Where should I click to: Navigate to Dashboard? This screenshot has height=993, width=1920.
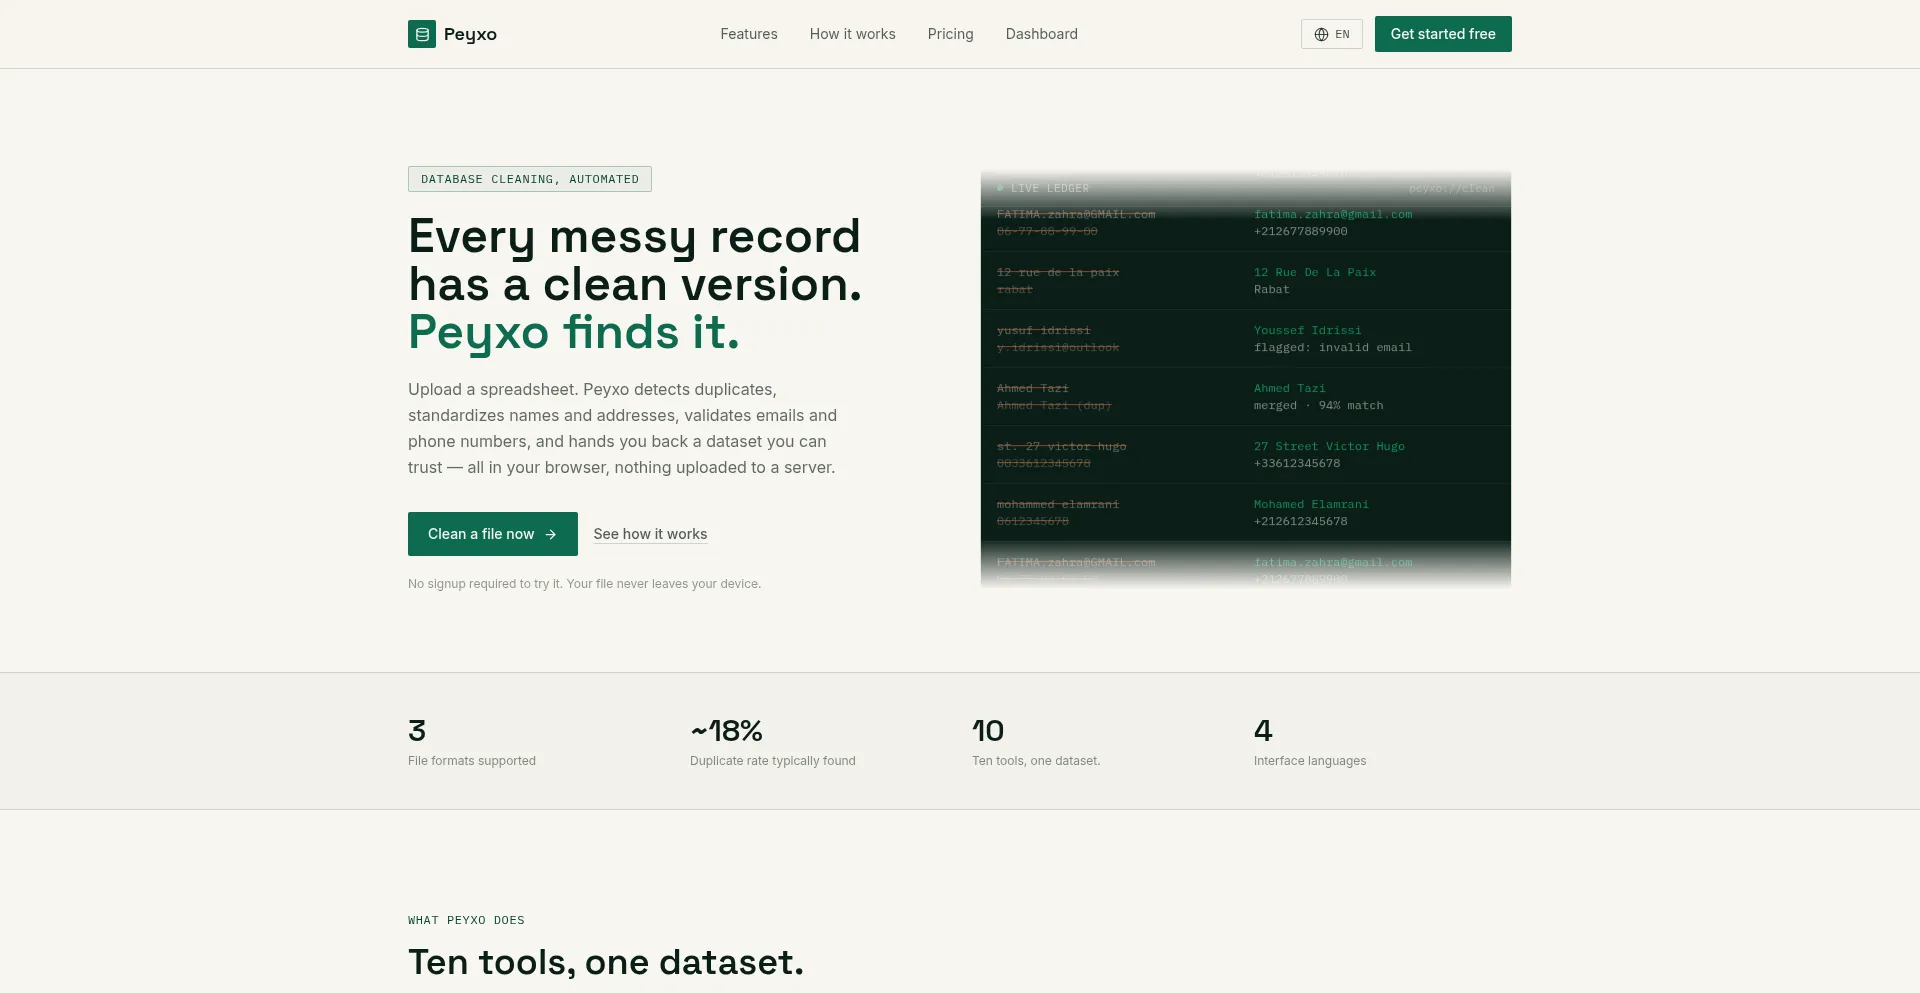[1042, 34]
